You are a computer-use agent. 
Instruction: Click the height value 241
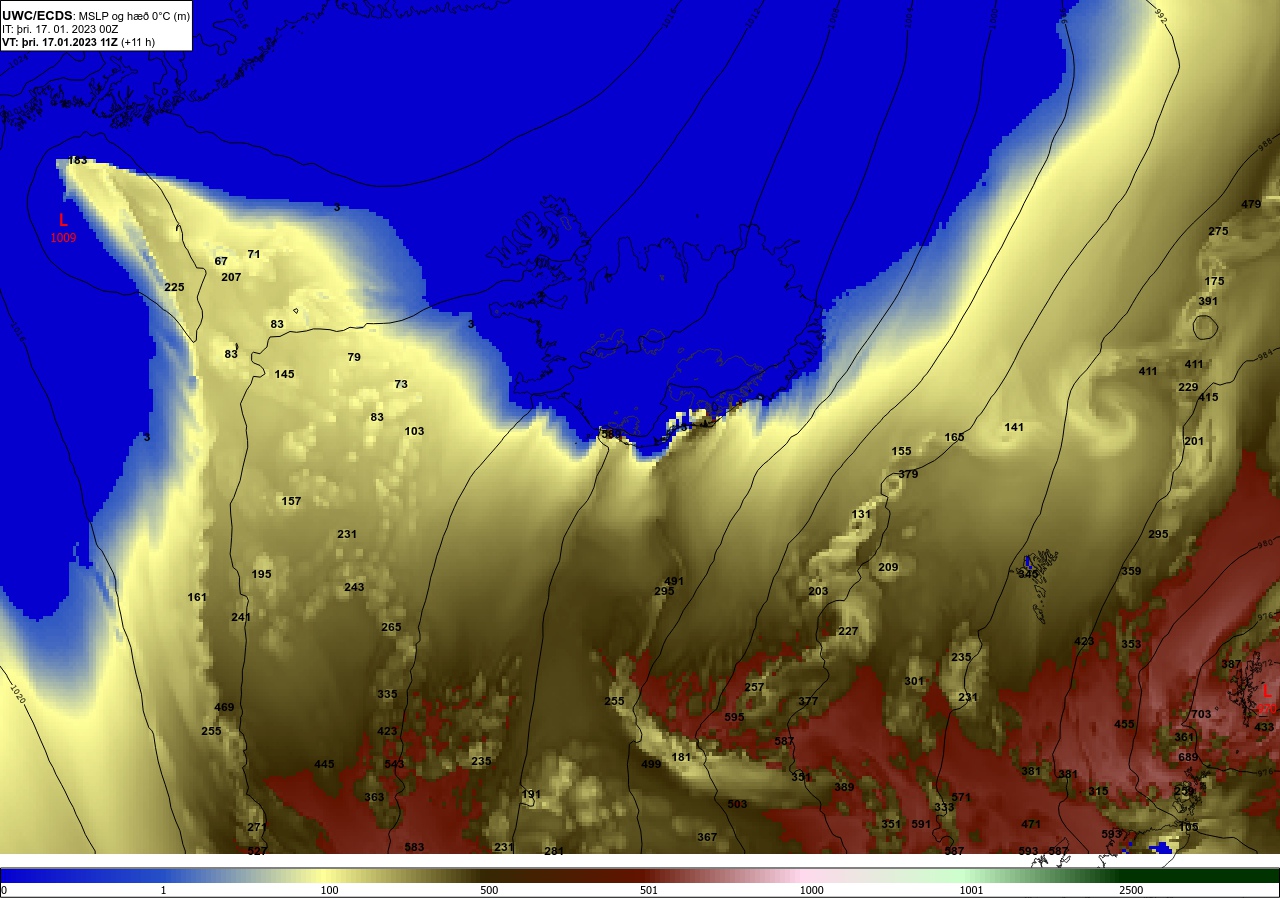click(x=241, y=618)
